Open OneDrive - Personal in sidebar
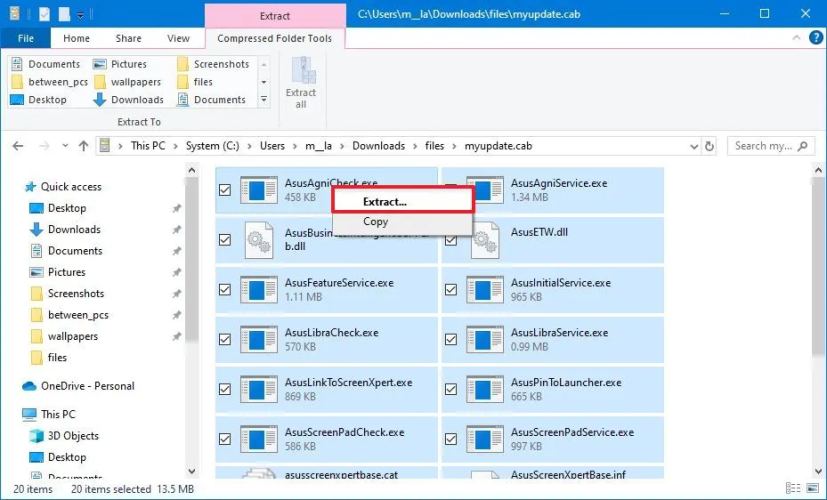 click(x=87, y=386)
